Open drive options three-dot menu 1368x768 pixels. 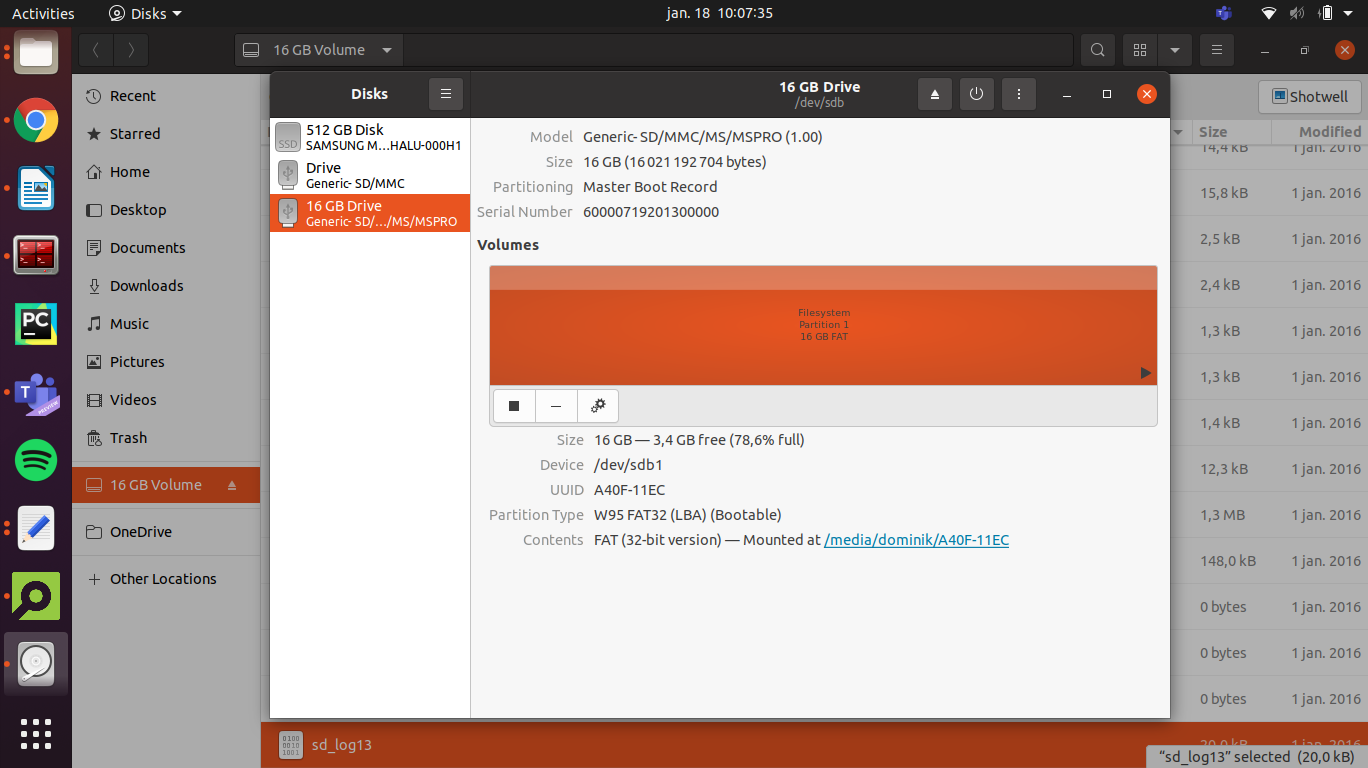pyautogui.click(x=1018, y=94)
